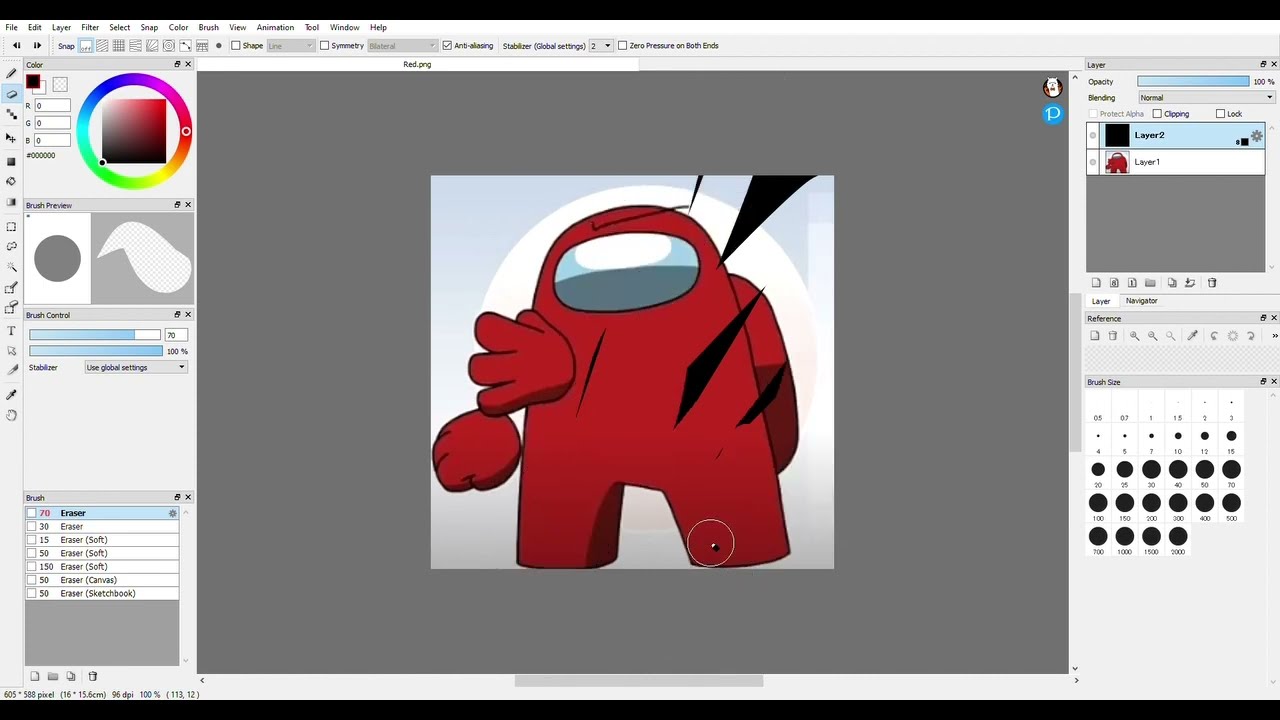
Task: Select the Magic Wand tool
Action: tap(11, 267)
